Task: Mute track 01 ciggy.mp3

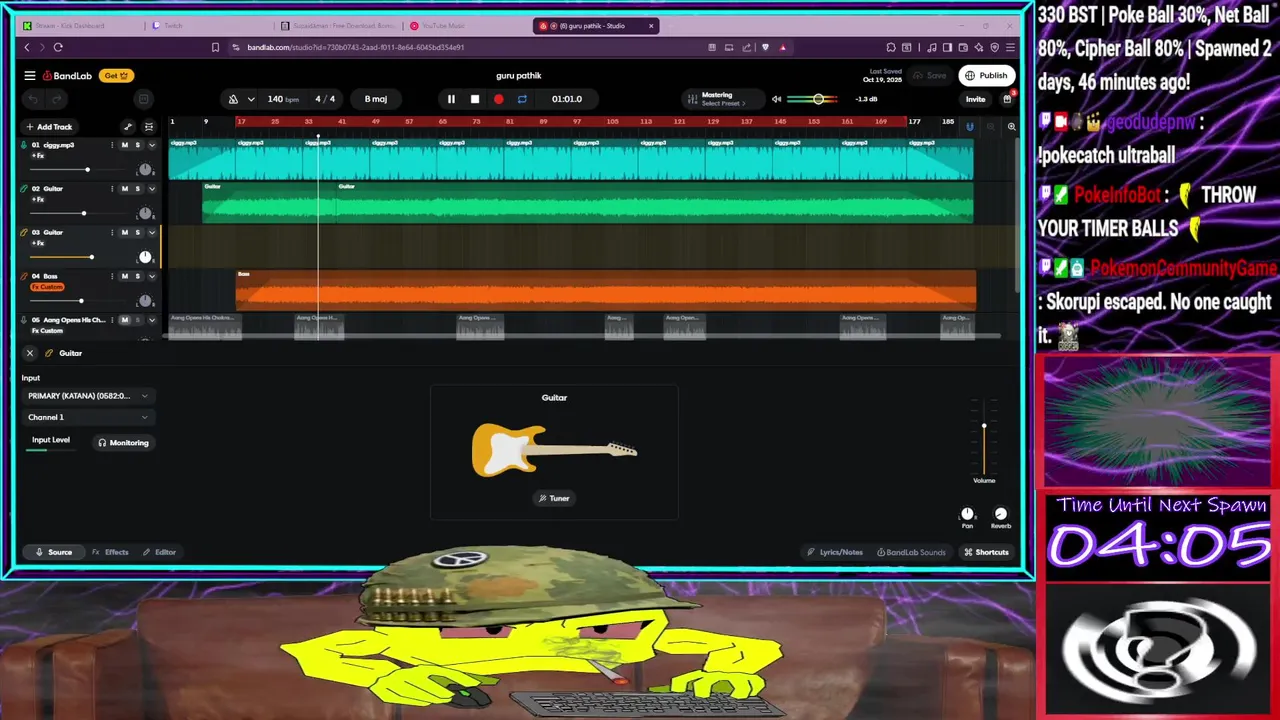Action: tap(124, 145)
